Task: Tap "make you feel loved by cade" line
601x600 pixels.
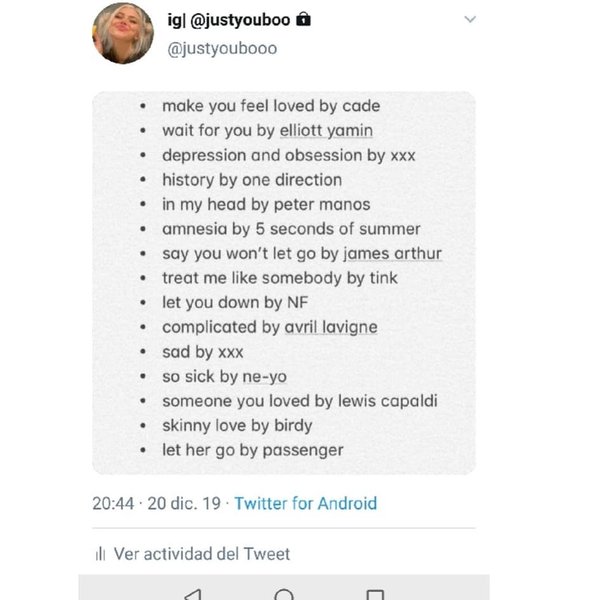Action: (270, 106)
